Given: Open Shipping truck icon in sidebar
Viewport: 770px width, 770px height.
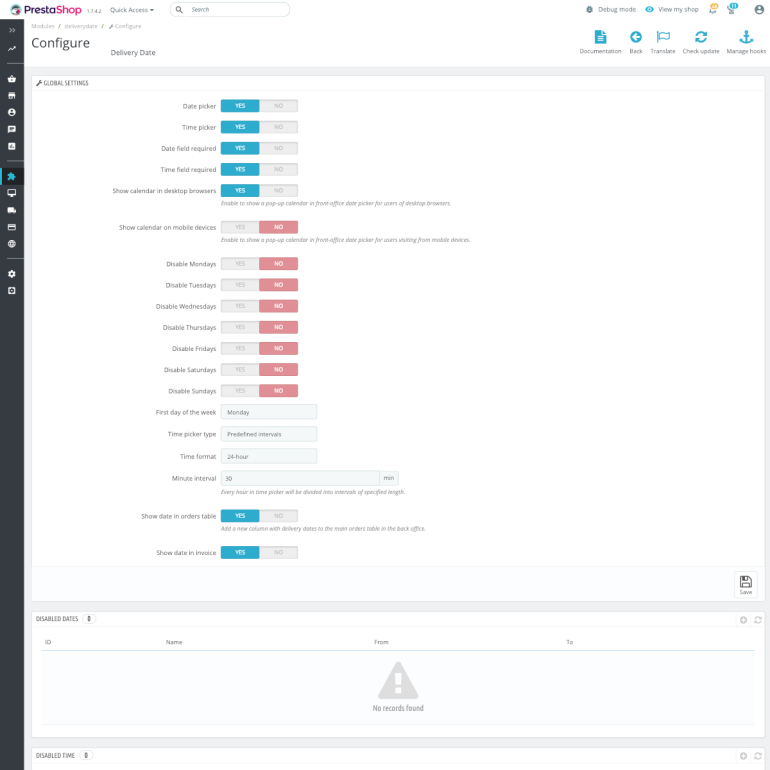Looking at the screenshot, I should (12, 210).
